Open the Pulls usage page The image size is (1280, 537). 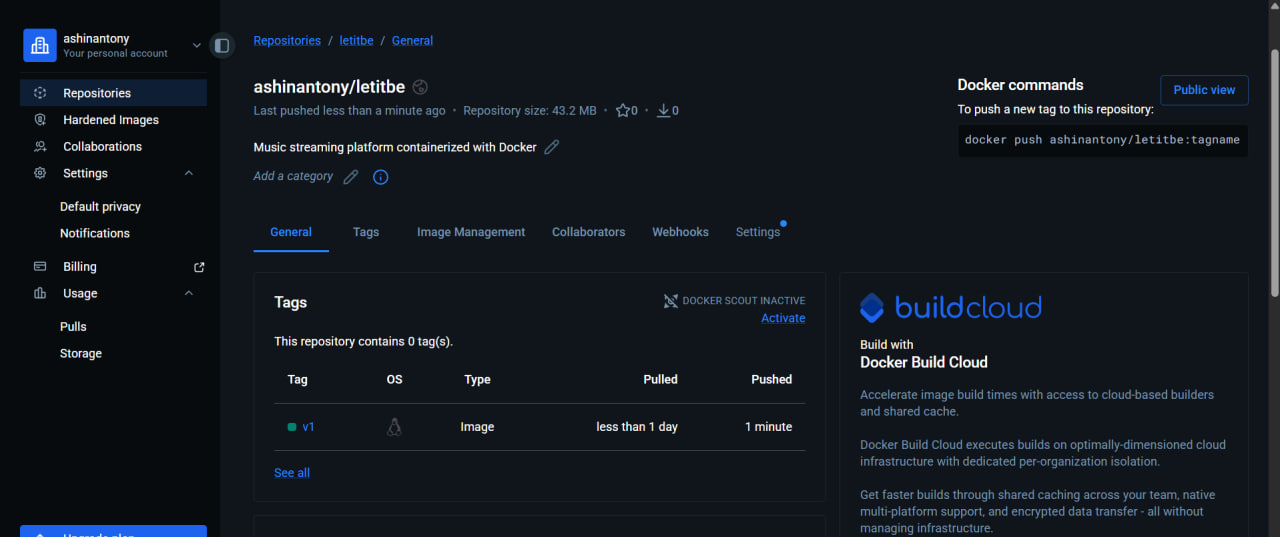point(73,327)
